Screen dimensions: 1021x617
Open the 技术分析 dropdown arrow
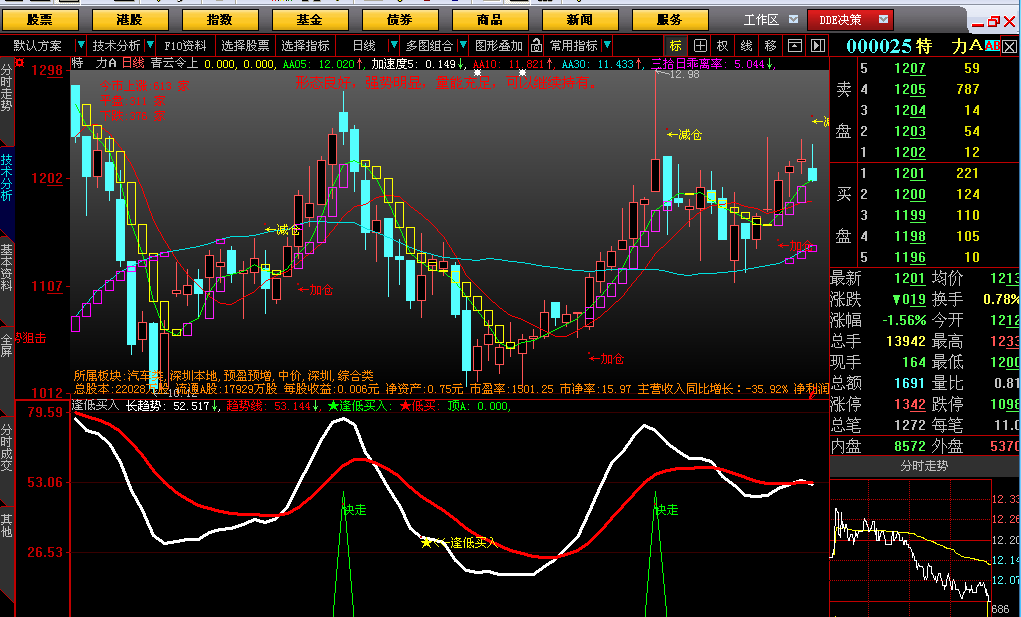(x=150, y=46)
